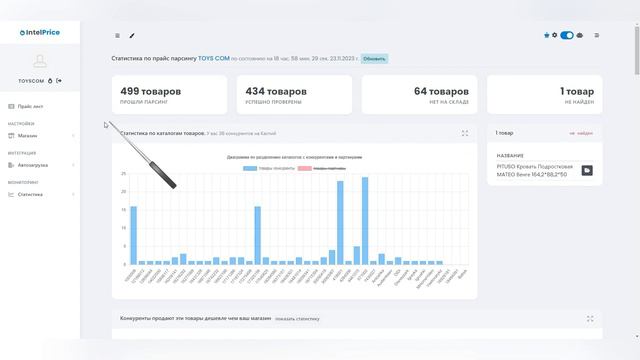Image resolution: width=640 pixels, height=360 pixels.
Task: Click the Обновить refresh button
Action: click(374, 59)
